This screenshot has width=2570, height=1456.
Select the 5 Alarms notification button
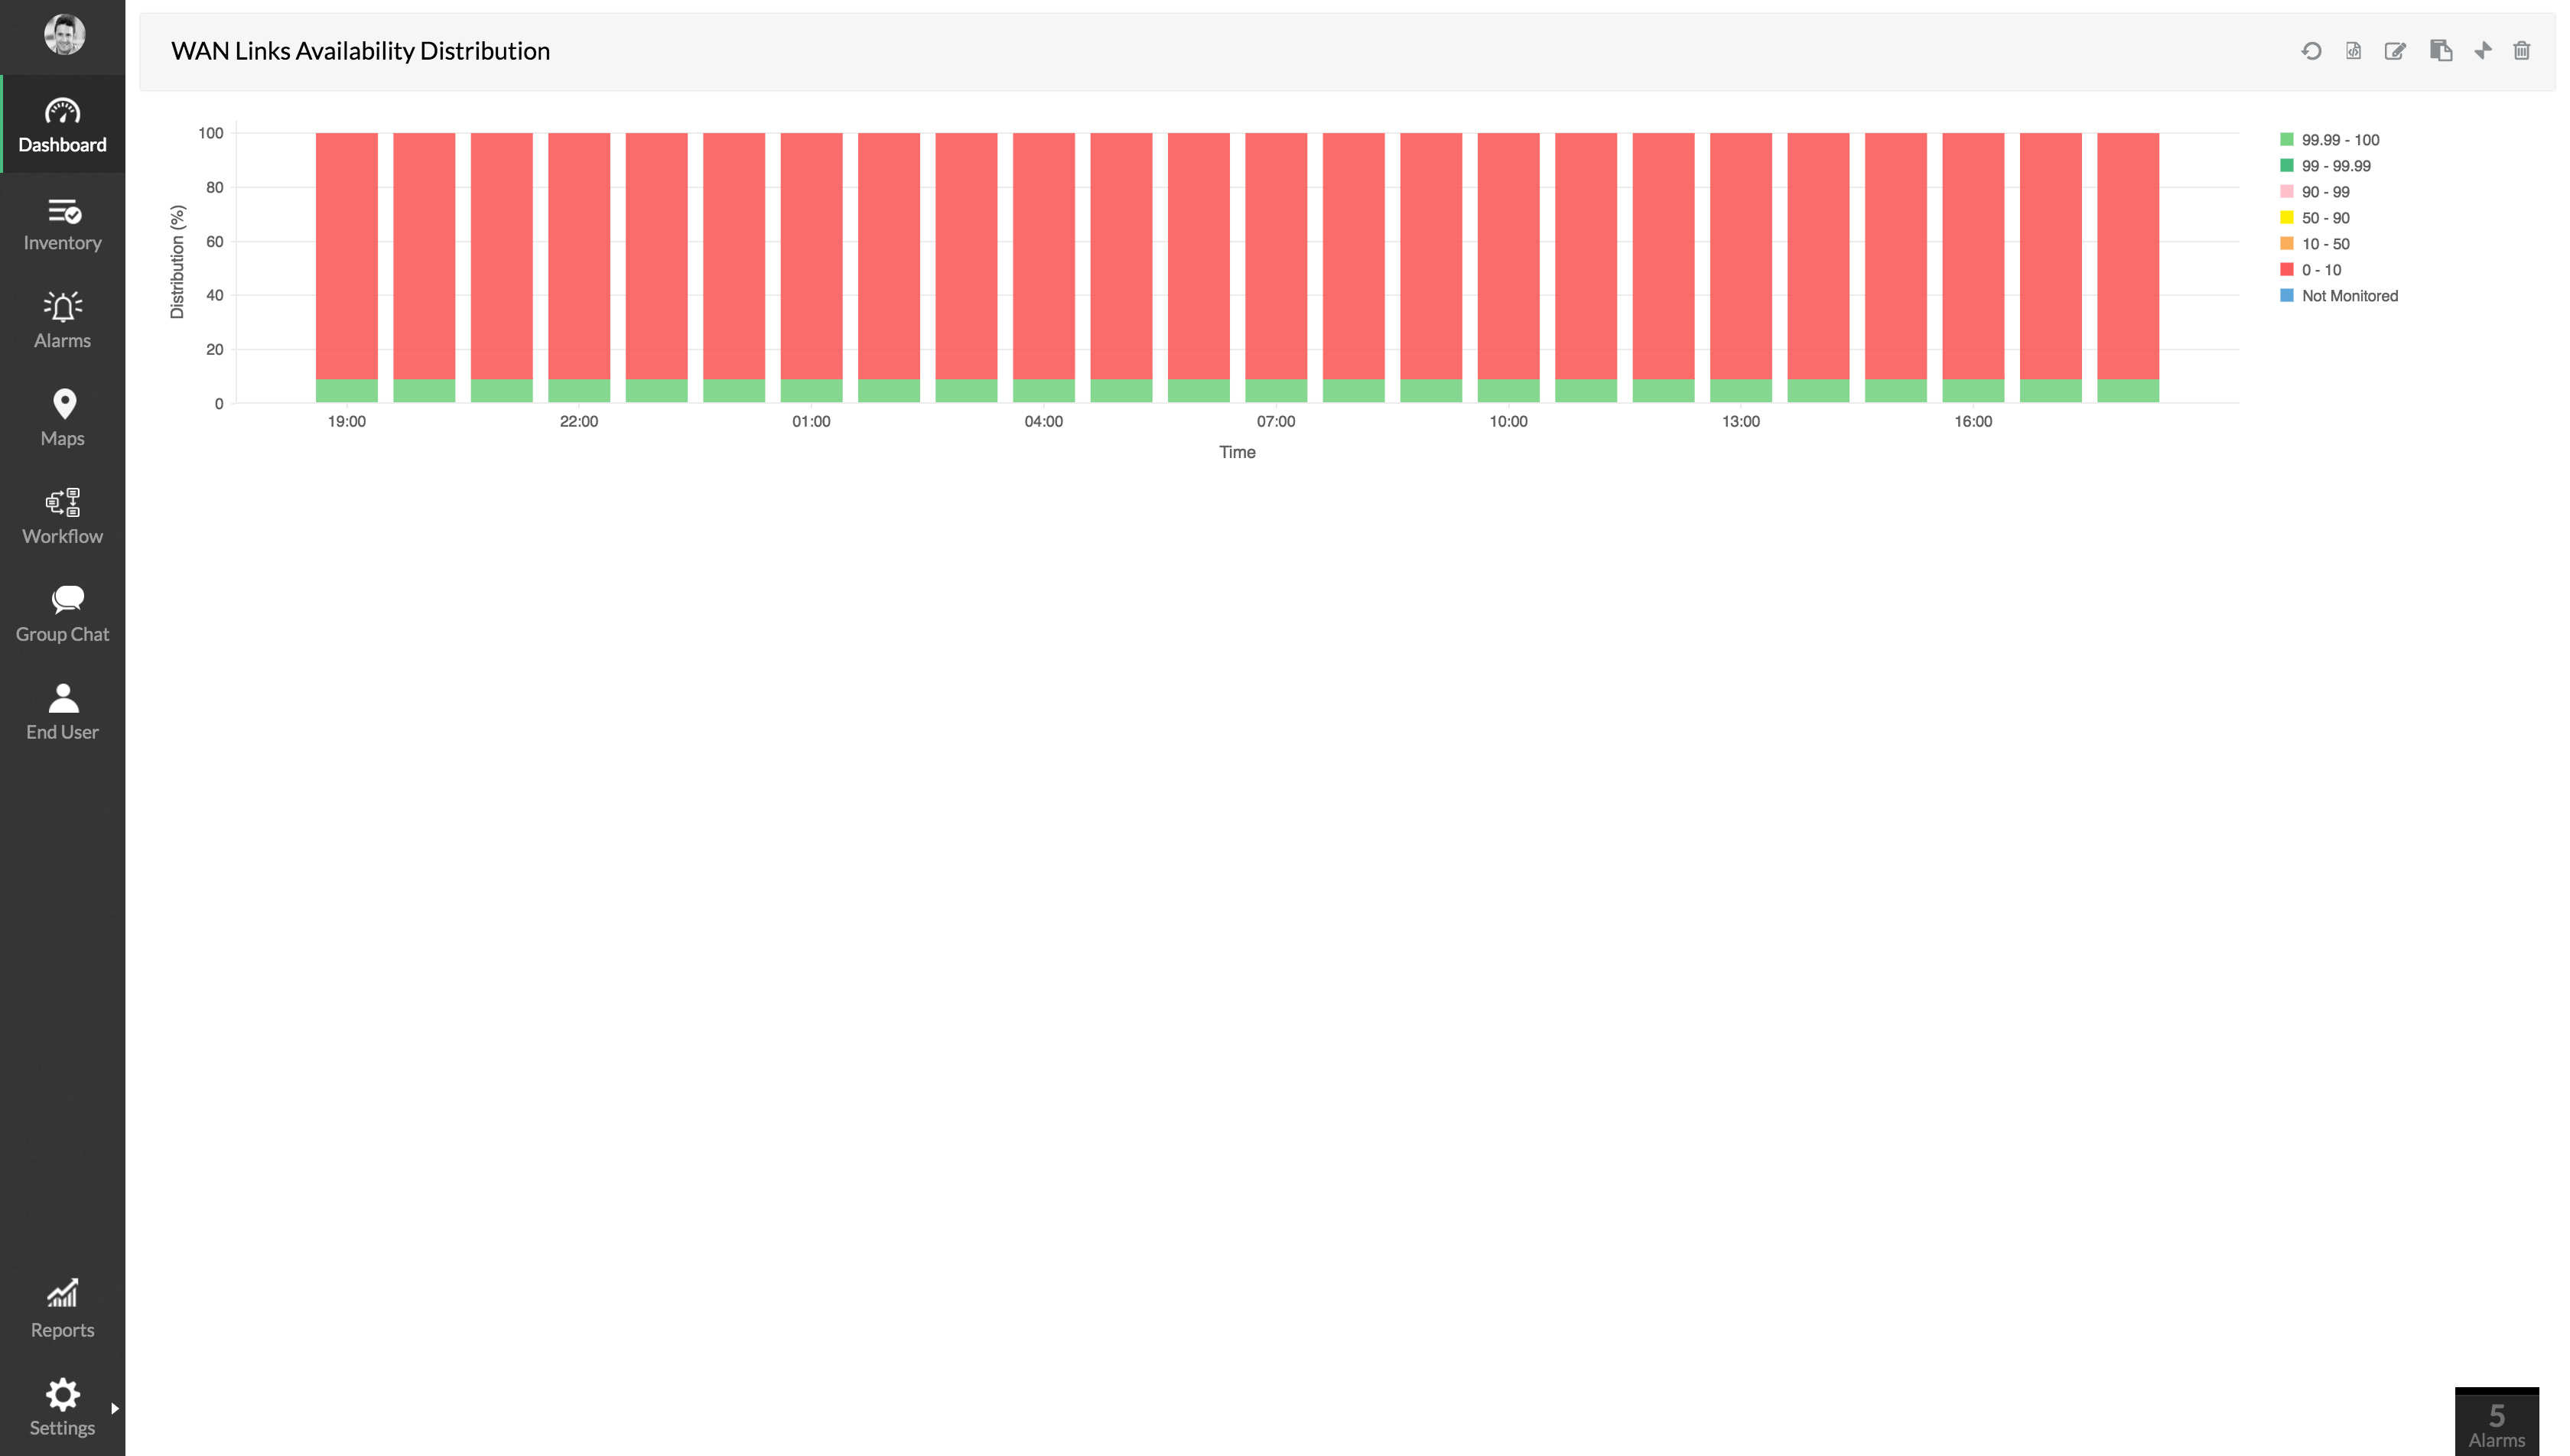(2497, 1422)
